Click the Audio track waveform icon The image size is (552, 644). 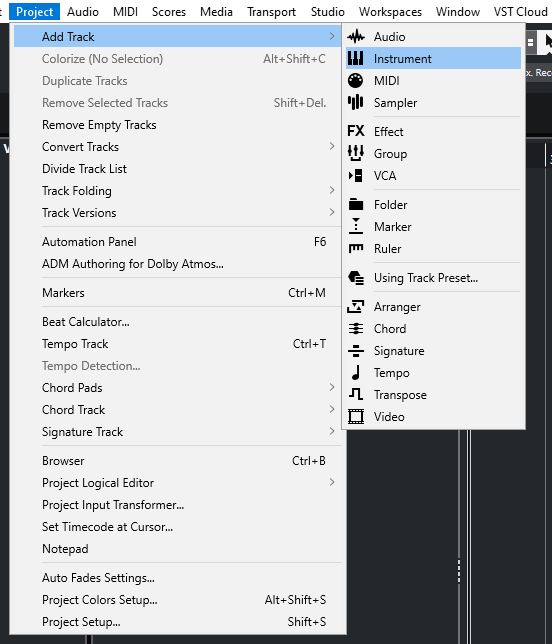click(356, 37)
